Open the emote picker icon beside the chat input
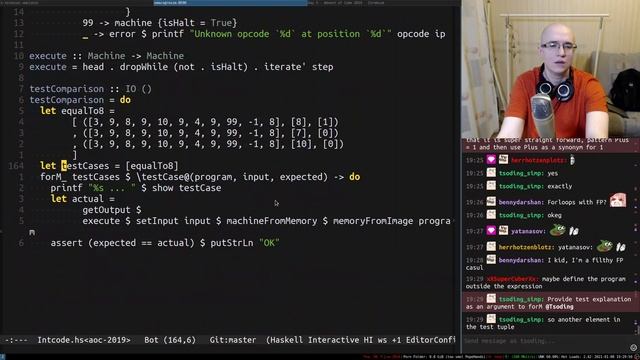The image size is (640, 360). [633, 348]
